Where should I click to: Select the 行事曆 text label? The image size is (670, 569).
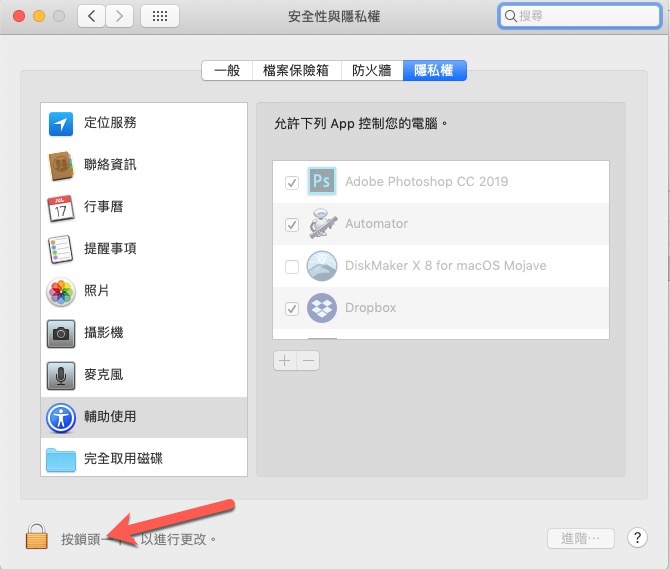tap(104, 207)
